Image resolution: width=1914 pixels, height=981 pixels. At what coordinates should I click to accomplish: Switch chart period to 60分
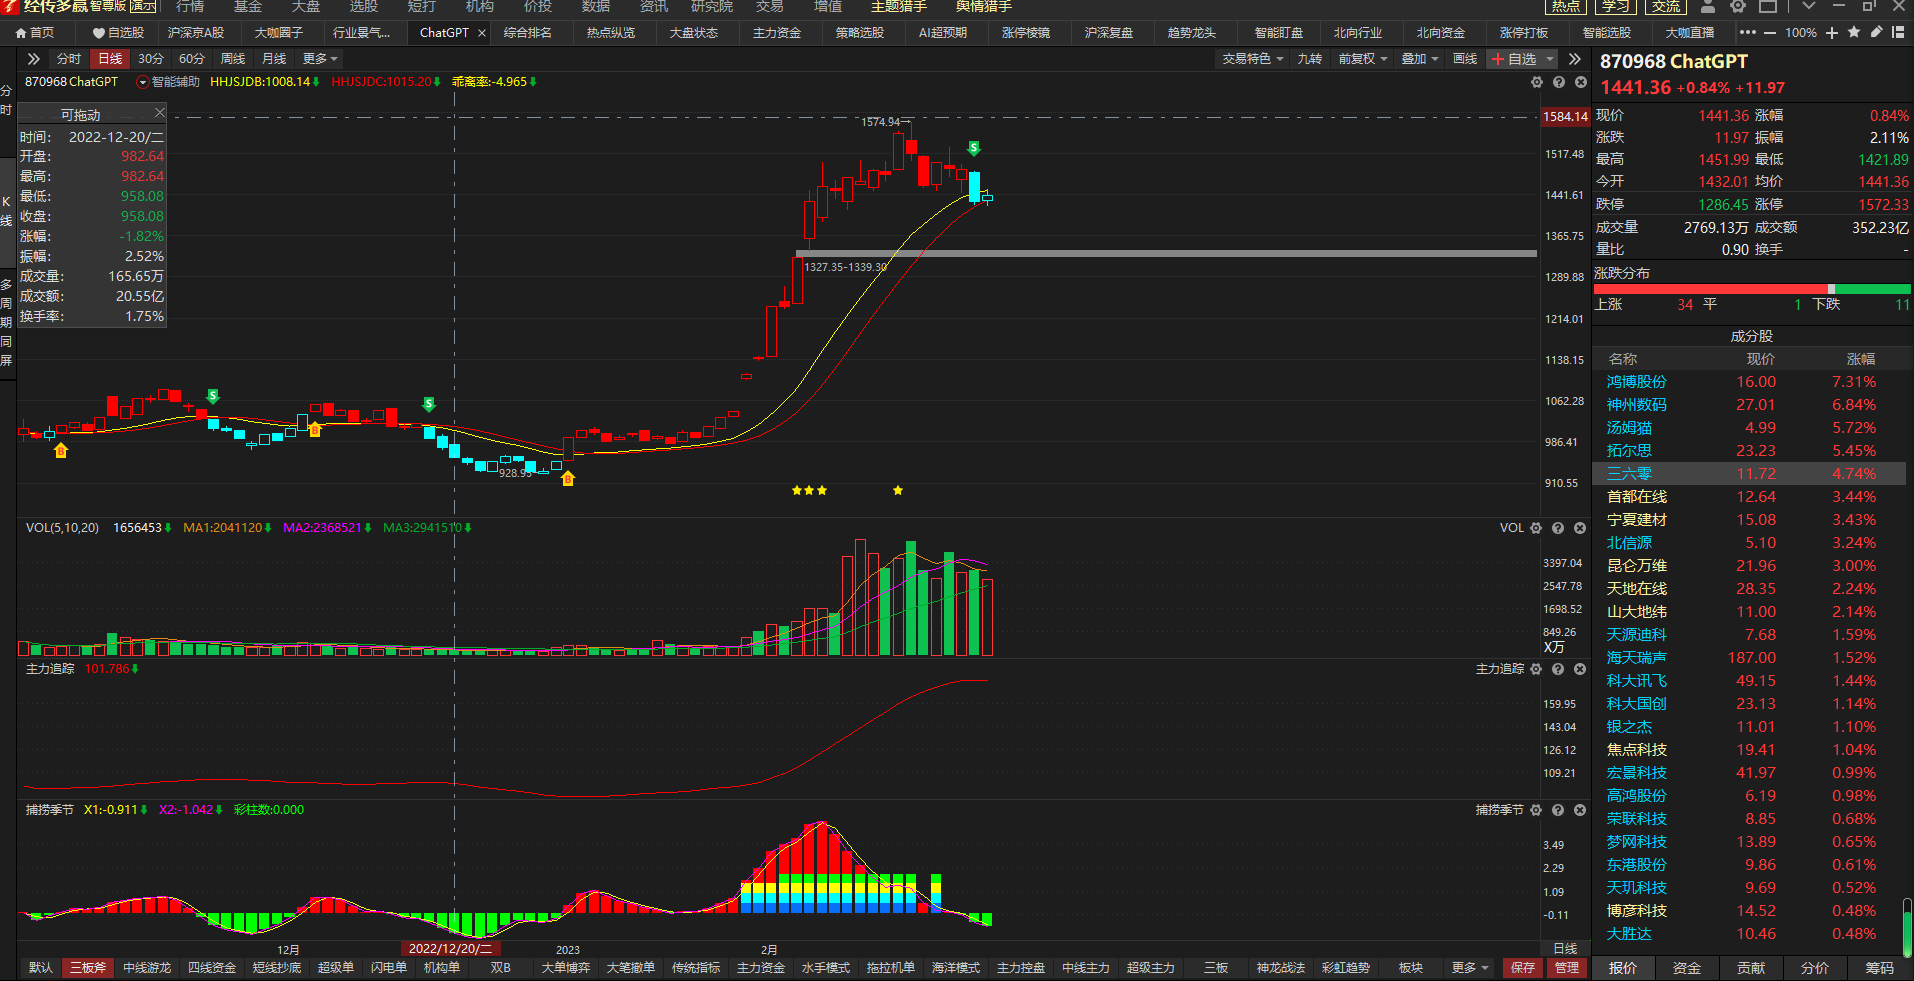(x=191, y=59)
